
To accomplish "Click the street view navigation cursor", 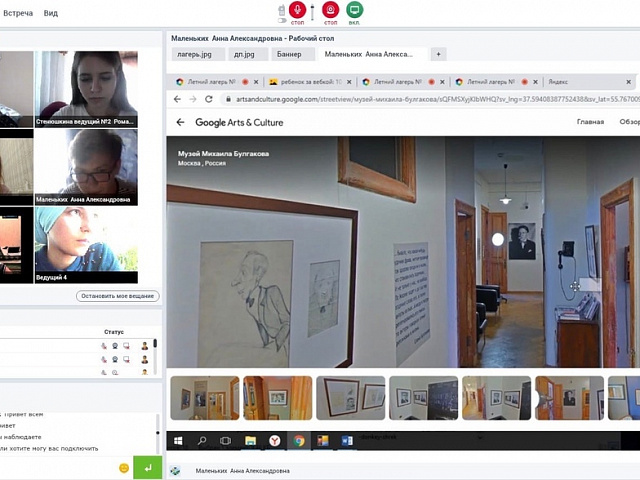I will pos(575,287).
